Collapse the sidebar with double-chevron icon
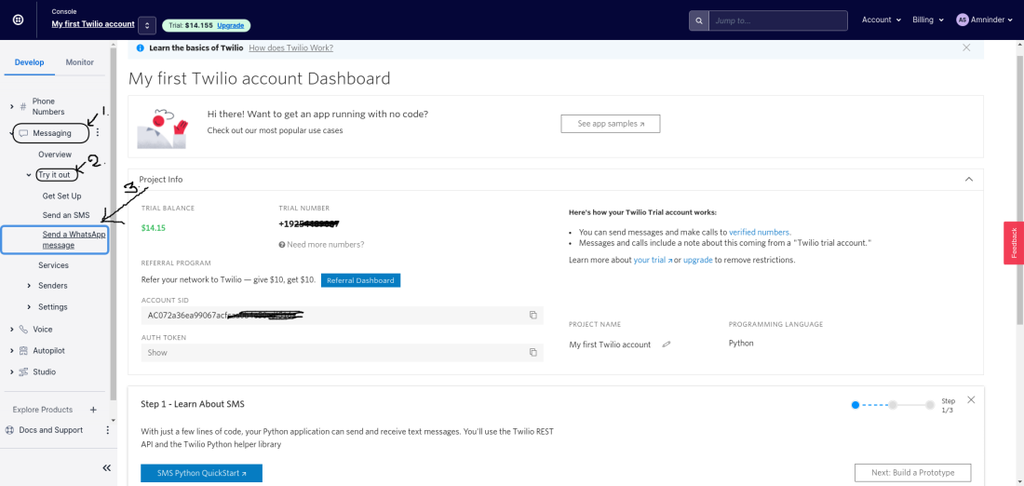Screen dimensions: 1024x486 pos(107,468)
